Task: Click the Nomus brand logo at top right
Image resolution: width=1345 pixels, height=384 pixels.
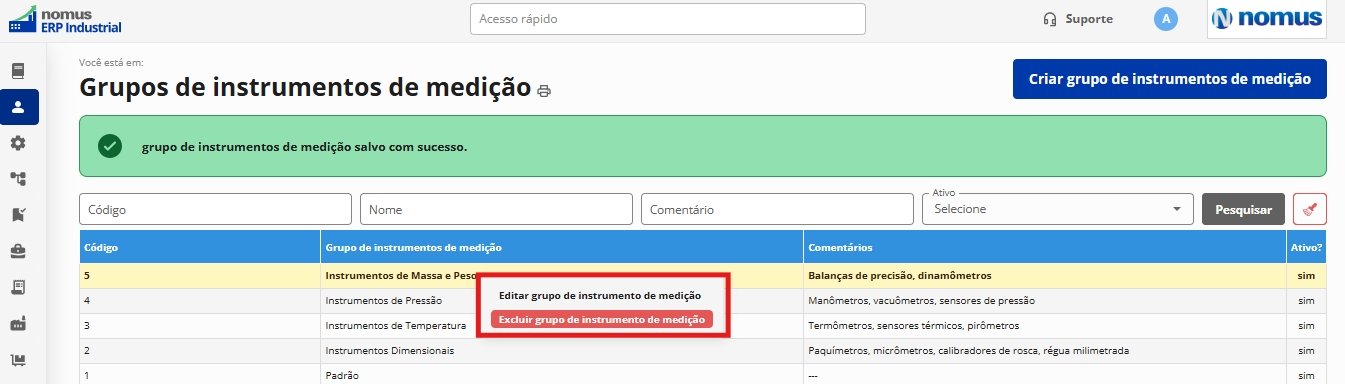Action: (x=1267, y=18)
